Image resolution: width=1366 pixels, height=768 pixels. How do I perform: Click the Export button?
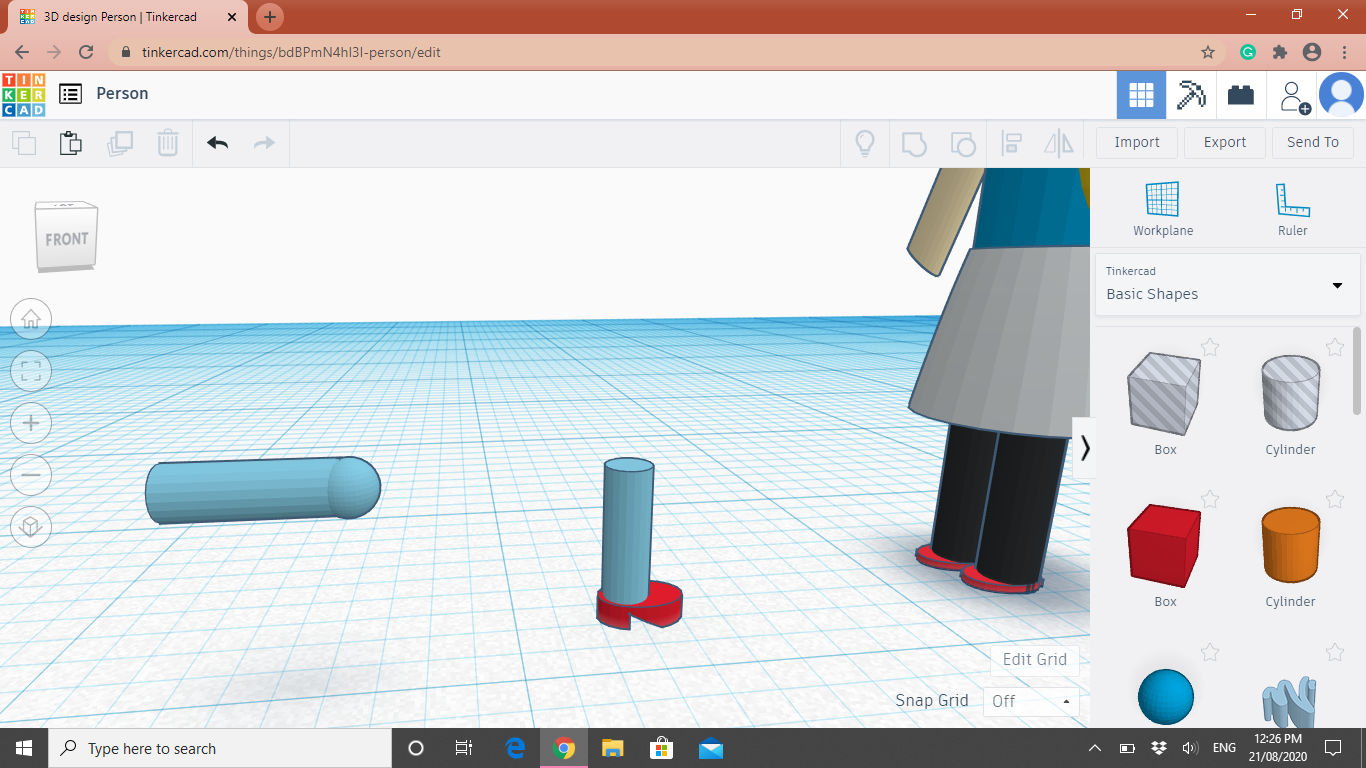(x=1225, y=142)
